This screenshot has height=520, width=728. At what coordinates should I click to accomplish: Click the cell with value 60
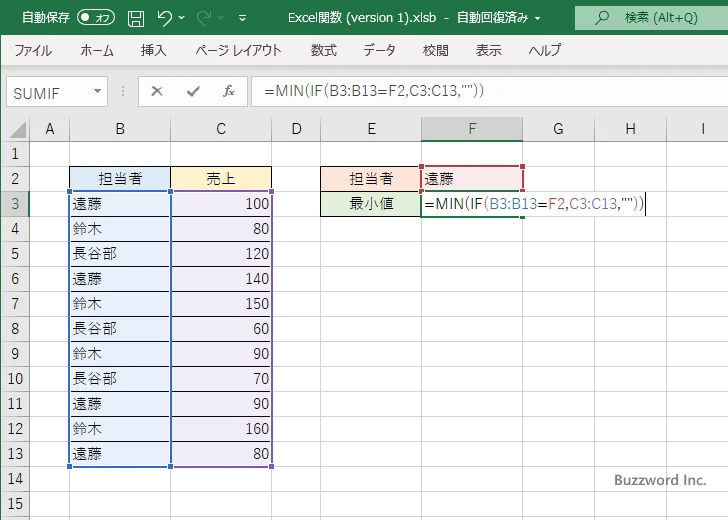point(221,329)
